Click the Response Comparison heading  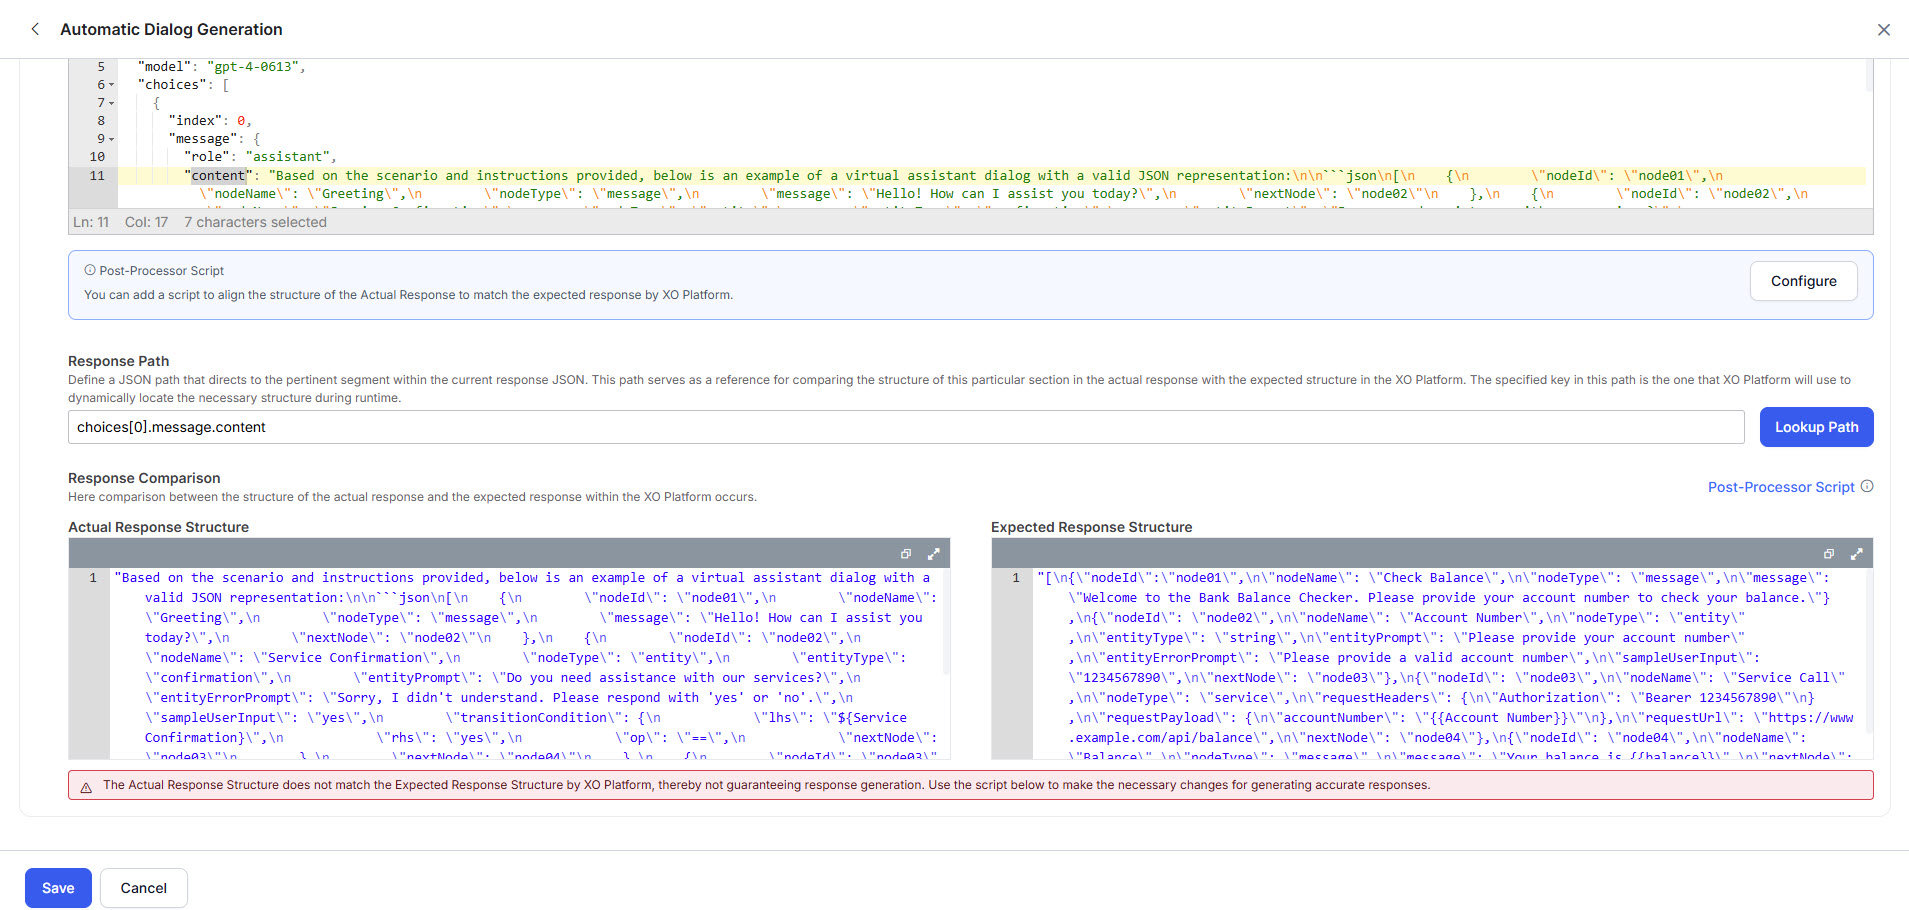144,478
